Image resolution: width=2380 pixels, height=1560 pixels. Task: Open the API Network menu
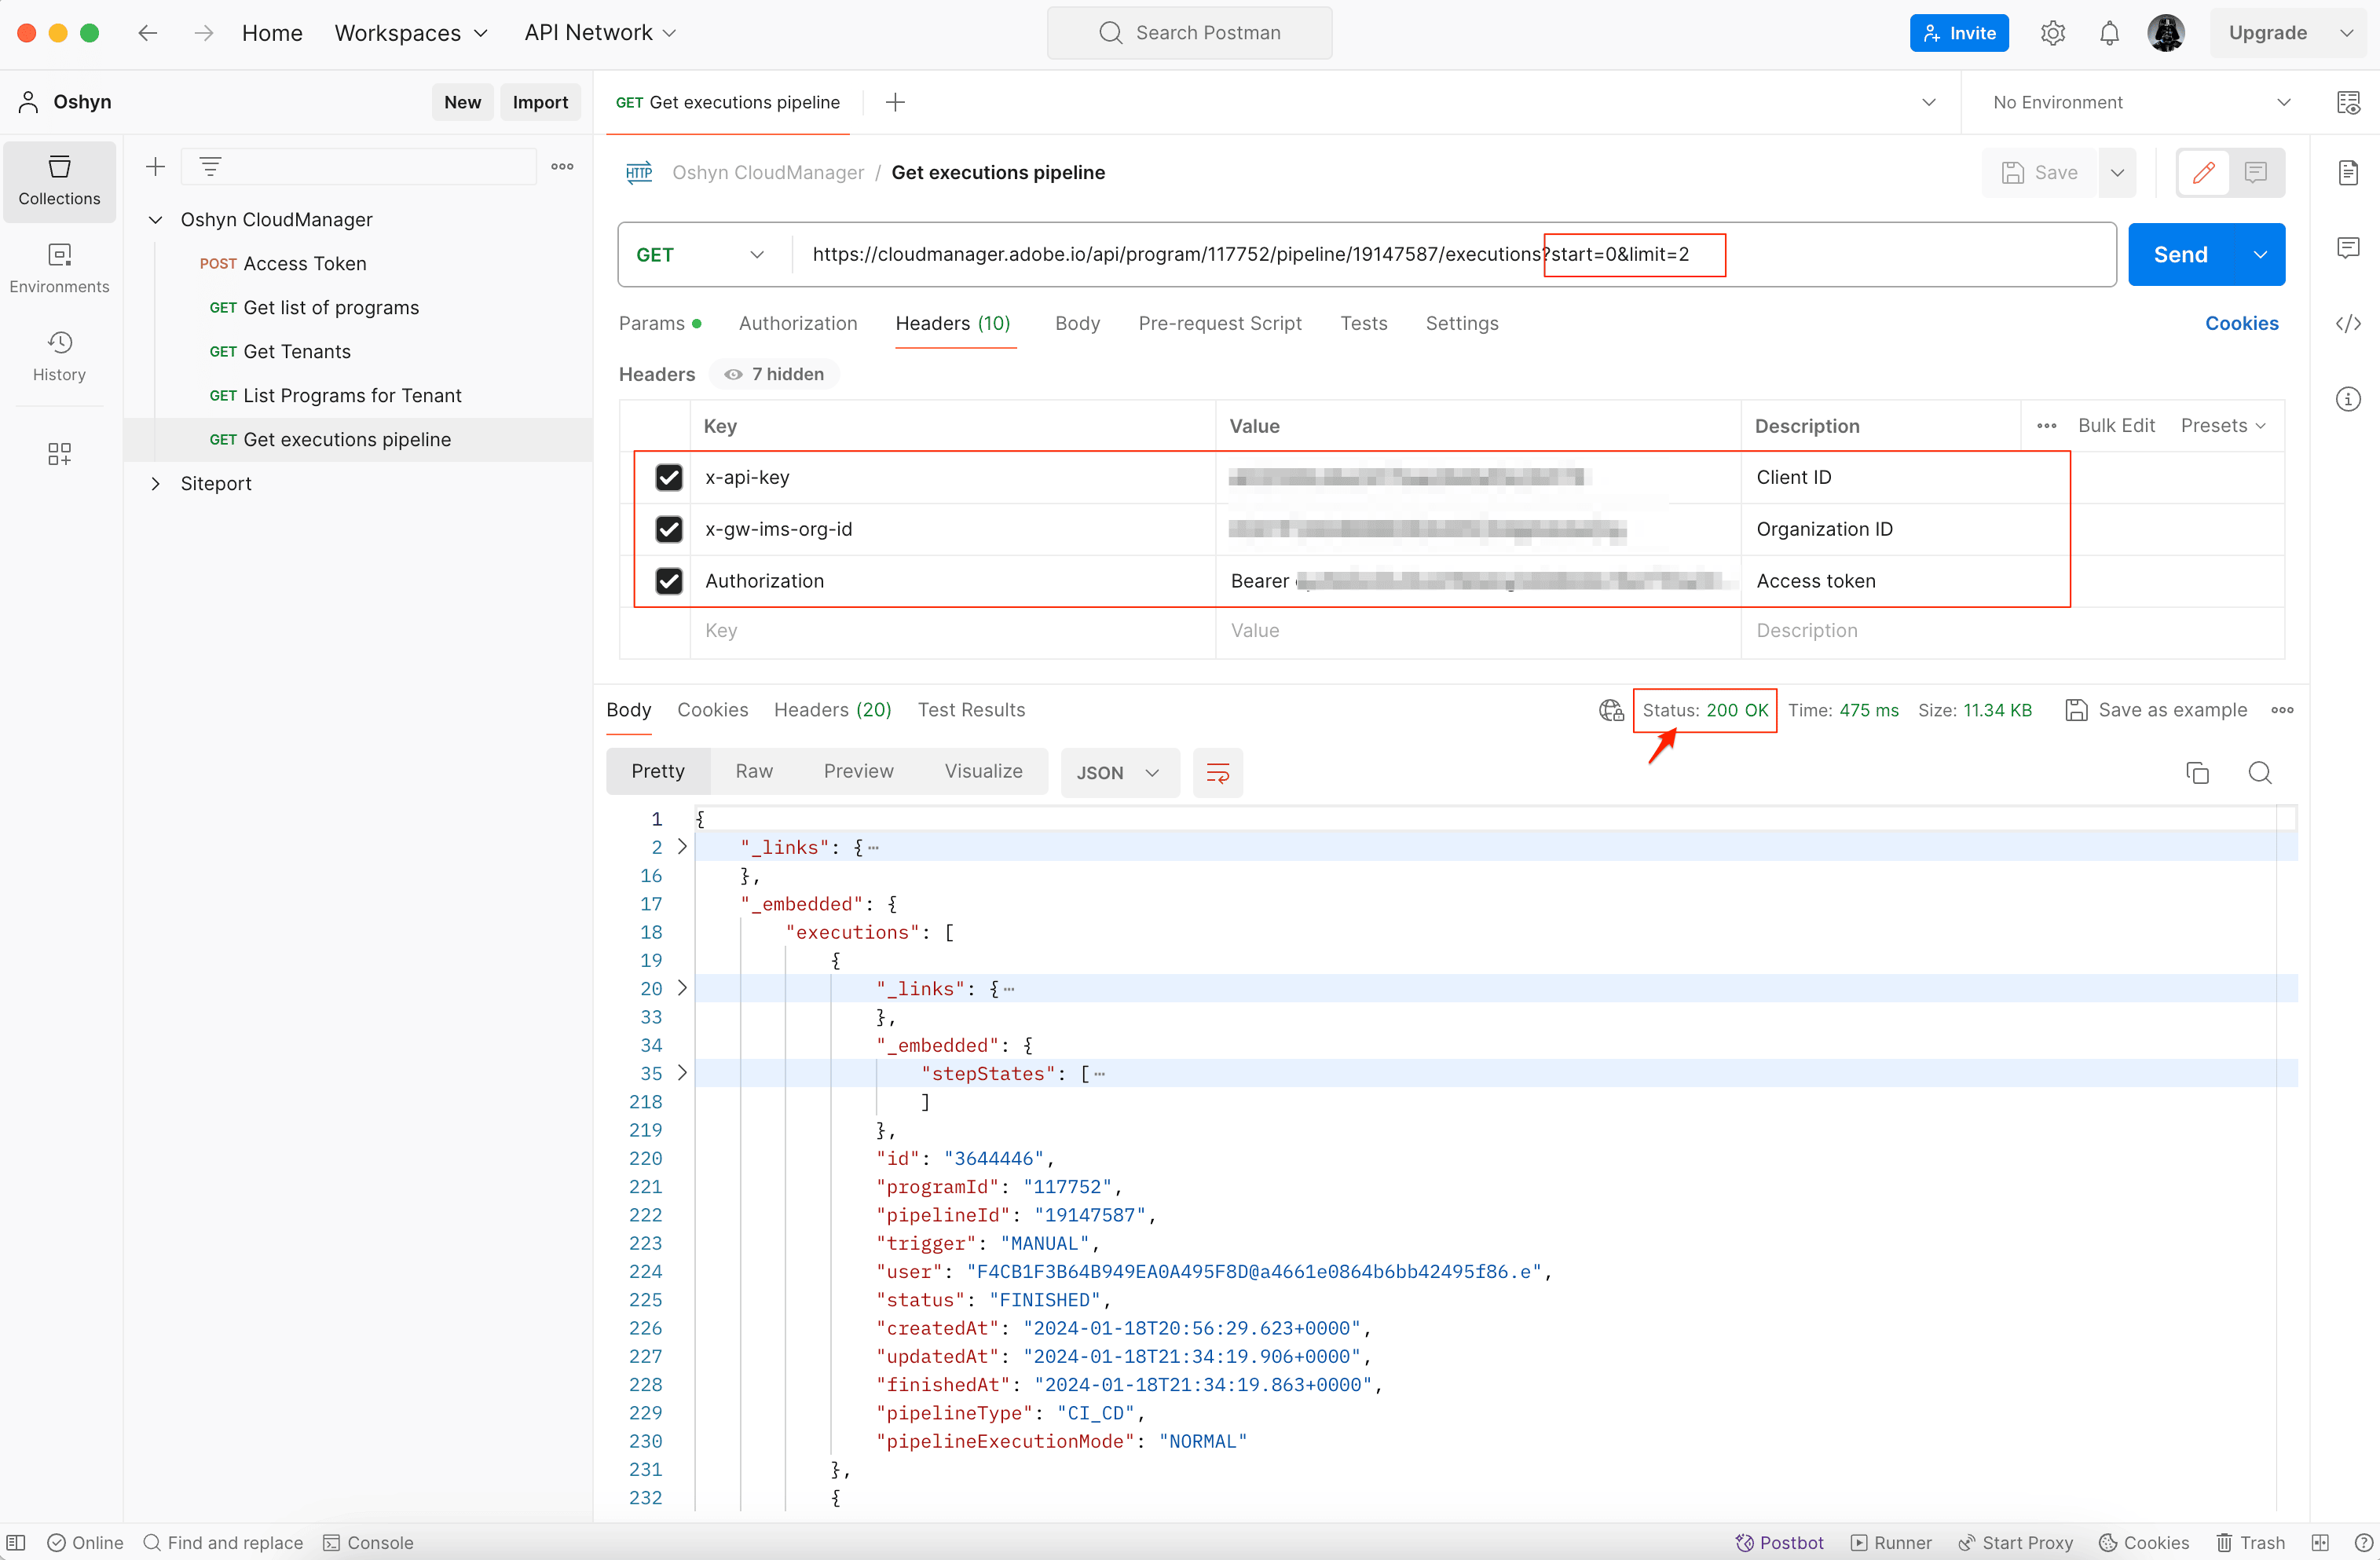(600, 33)
